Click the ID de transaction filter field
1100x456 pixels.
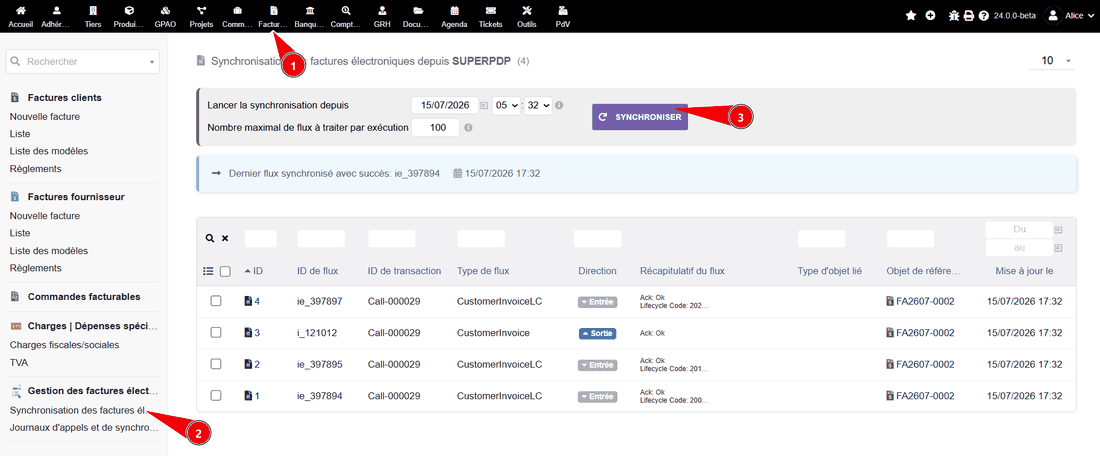point(391,239)
